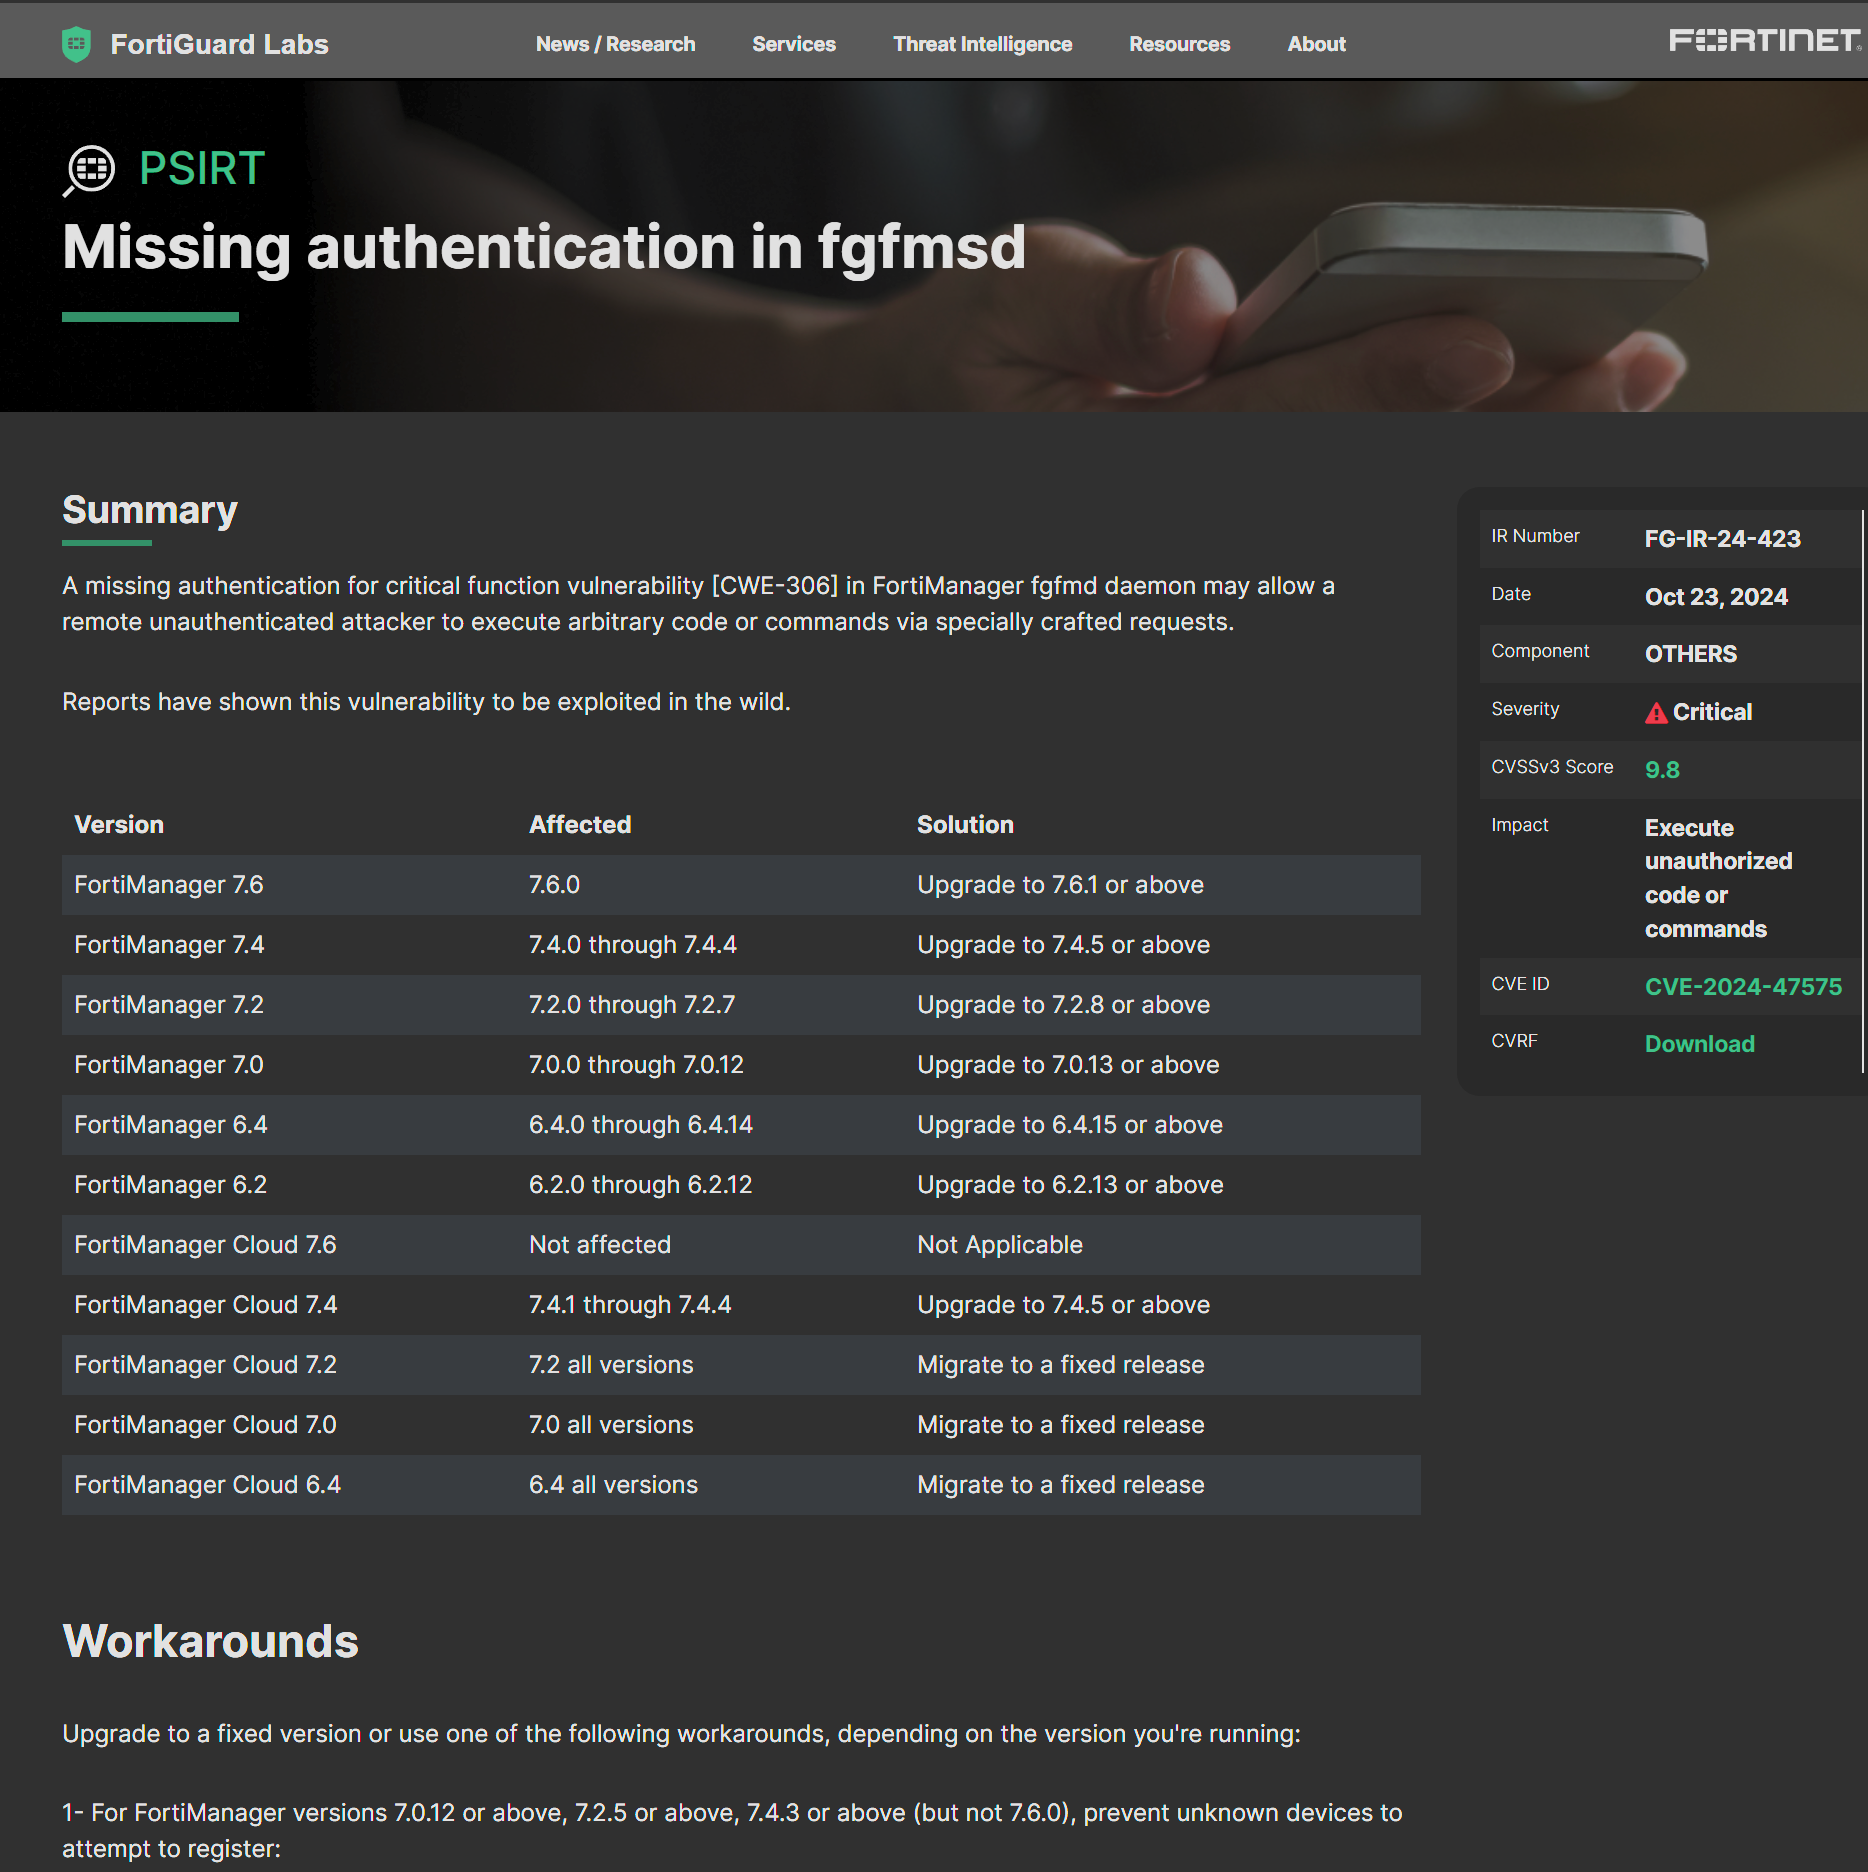Click '7.4.0 through 7.4.4' cell
This screenshot has width=1868, height=1872.
point(633,944)
